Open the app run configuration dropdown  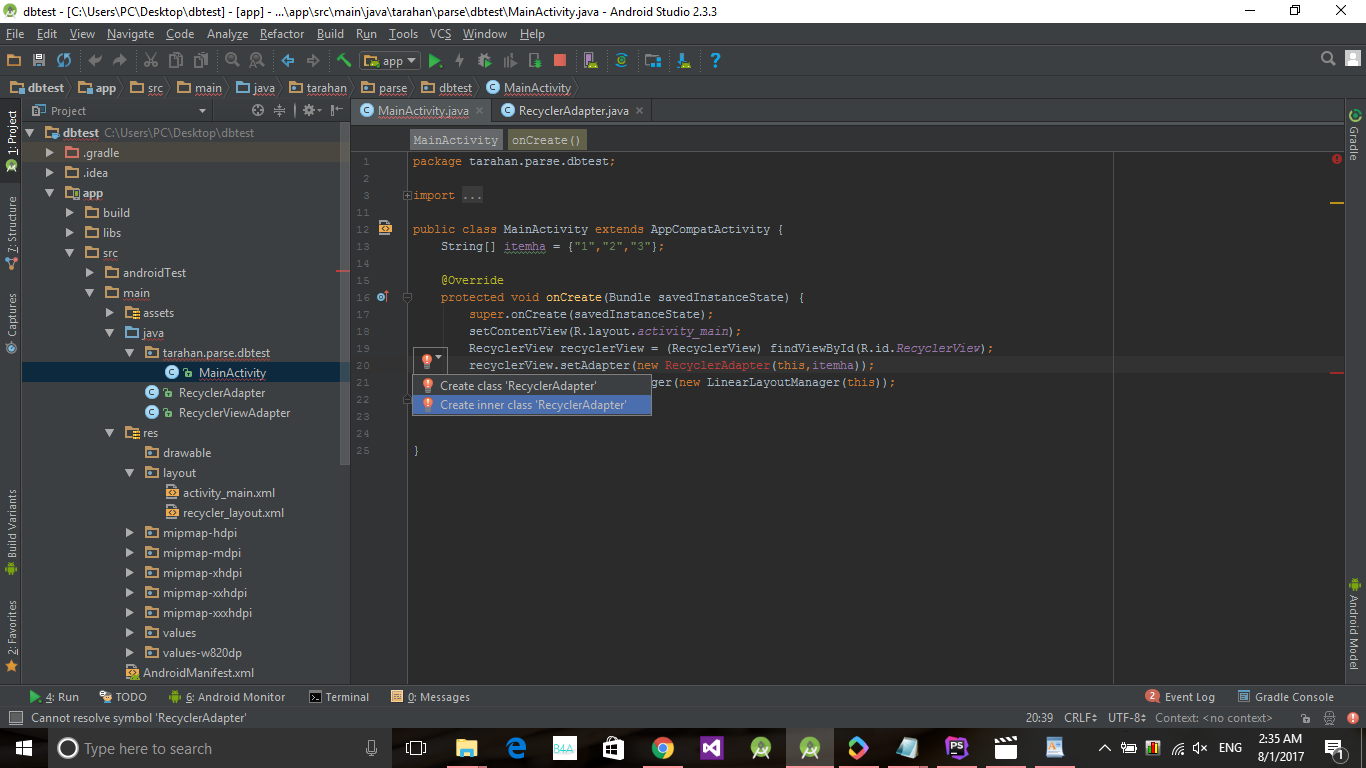click(x=389, y=61)
